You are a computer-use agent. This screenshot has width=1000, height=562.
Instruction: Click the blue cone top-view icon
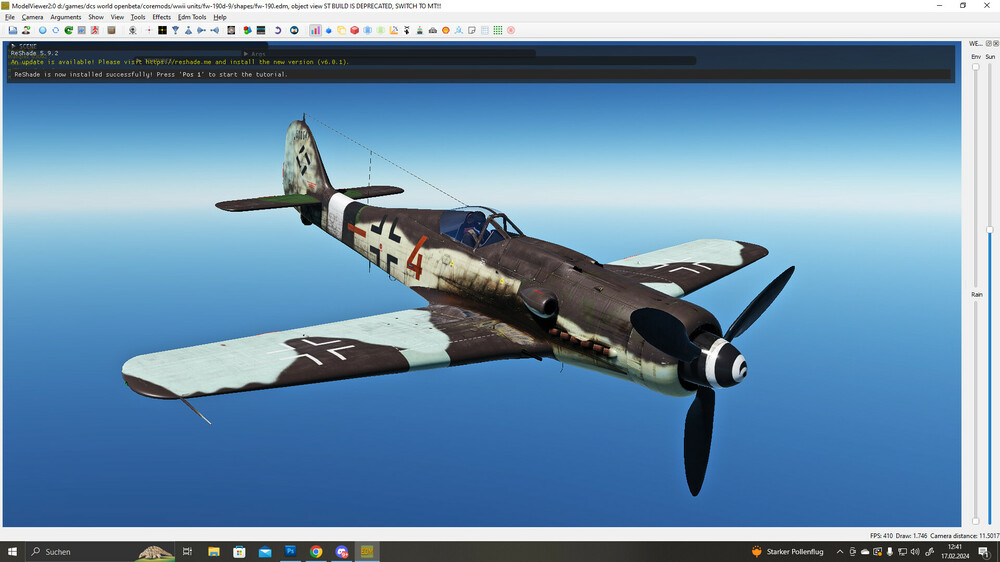point(188,30)
